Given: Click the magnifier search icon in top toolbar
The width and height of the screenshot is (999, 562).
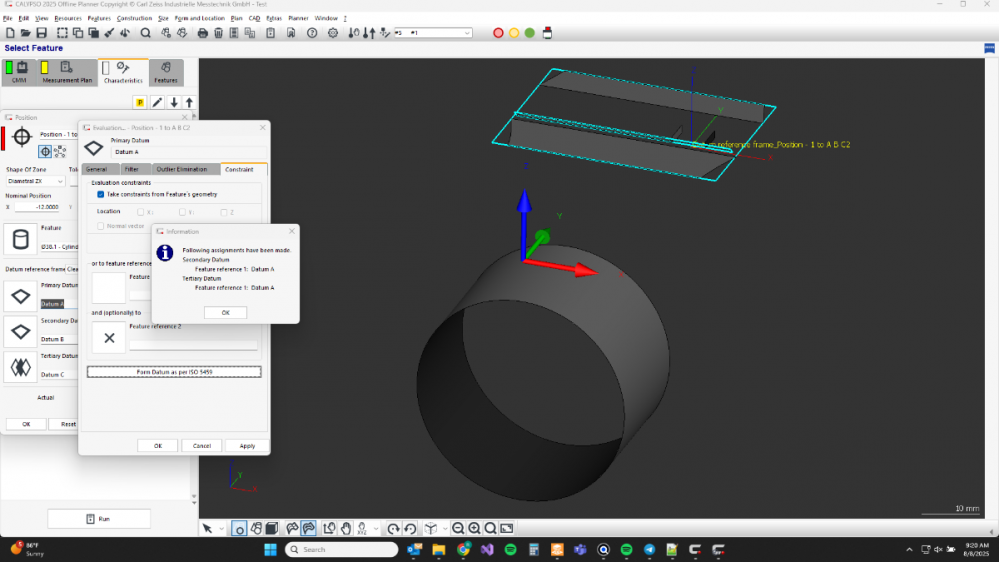Looking at the screenshot, I should pyautogui.click(x=146, y=33).
